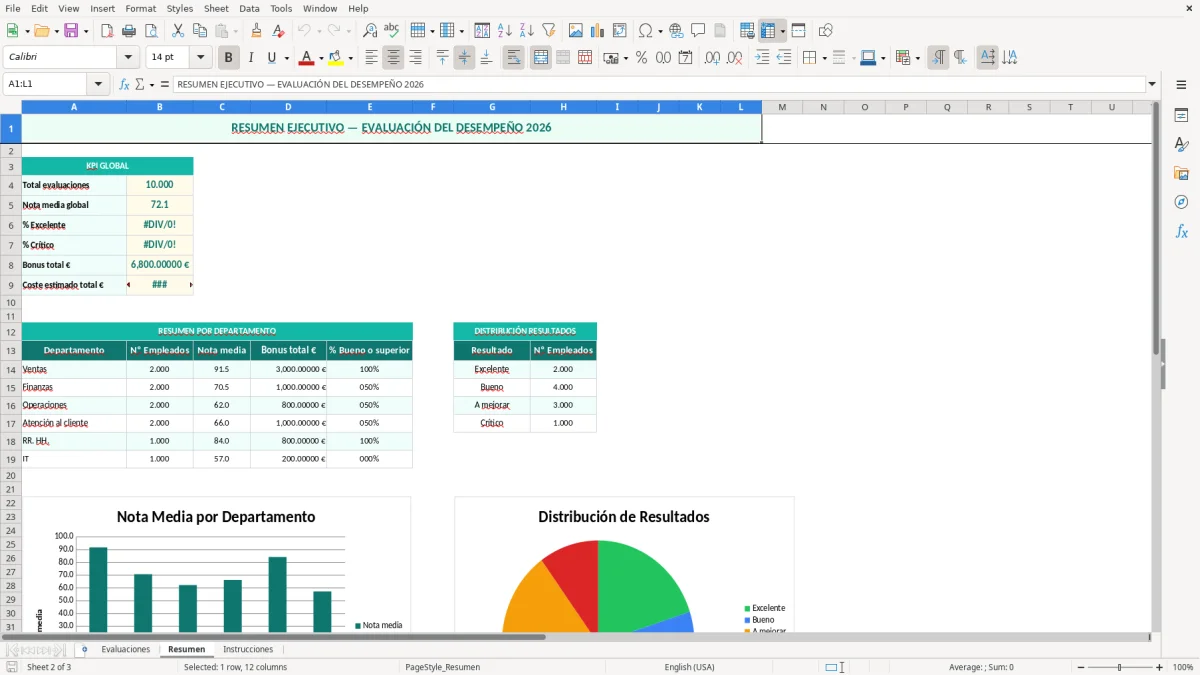Image resolution: width=1200 pixels, height=675 pixels.
Task: Clear direct formatting icon
Action: pyautogui.click(x=278, y=31)
